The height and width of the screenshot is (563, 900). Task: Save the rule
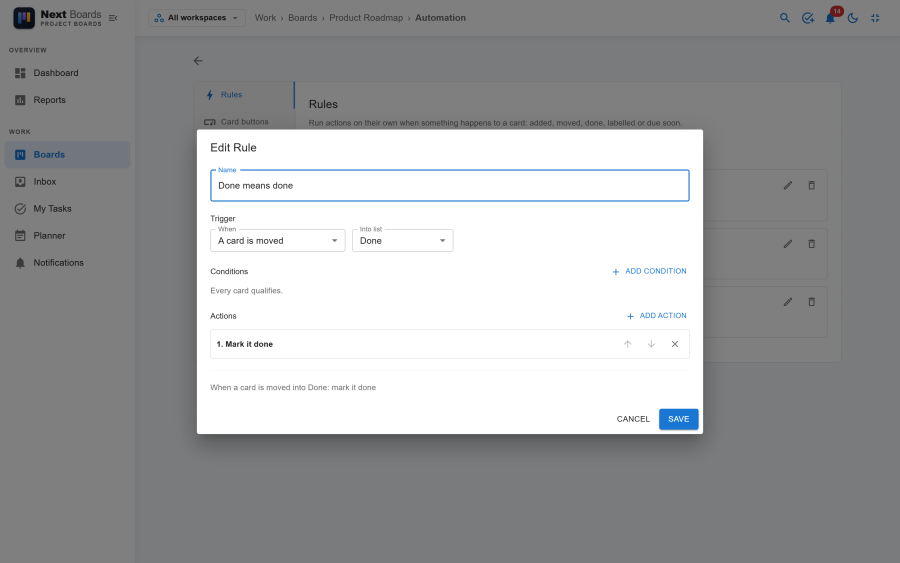678,419
